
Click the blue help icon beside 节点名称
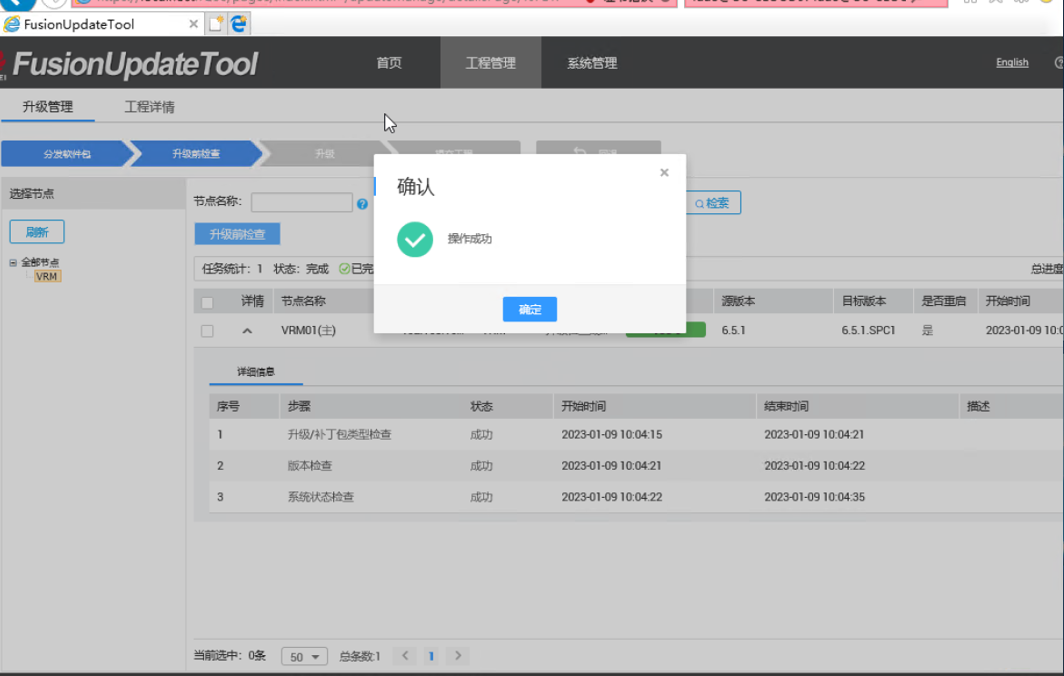pos(362,204)
